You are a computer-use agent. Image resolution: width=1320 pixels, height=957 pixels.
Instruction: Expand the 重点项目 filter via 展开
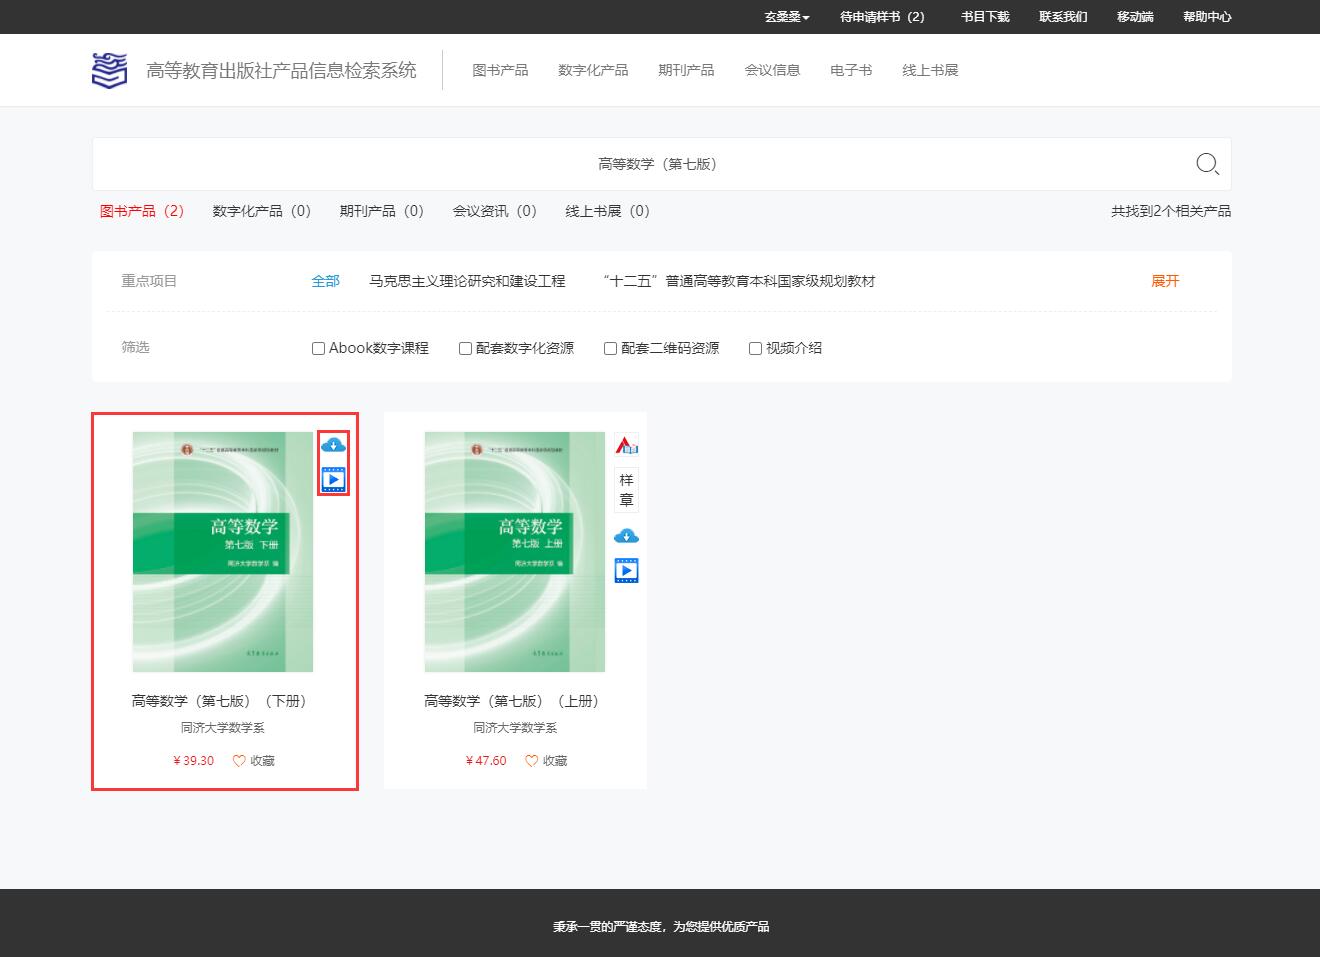click(x=1164, y=281)
